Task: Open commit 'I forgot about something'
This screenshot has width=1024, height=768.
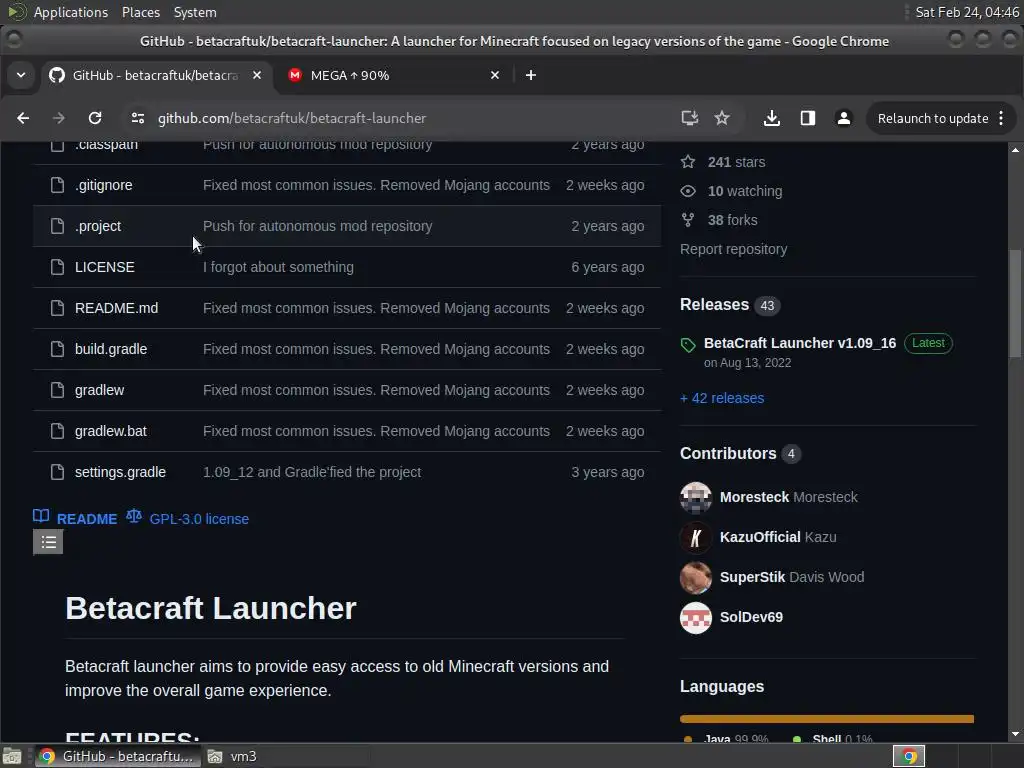Action: click(278, 267)
